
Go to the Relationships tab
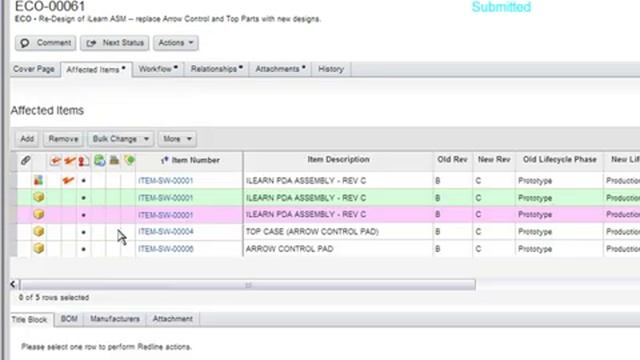(216, 69)
